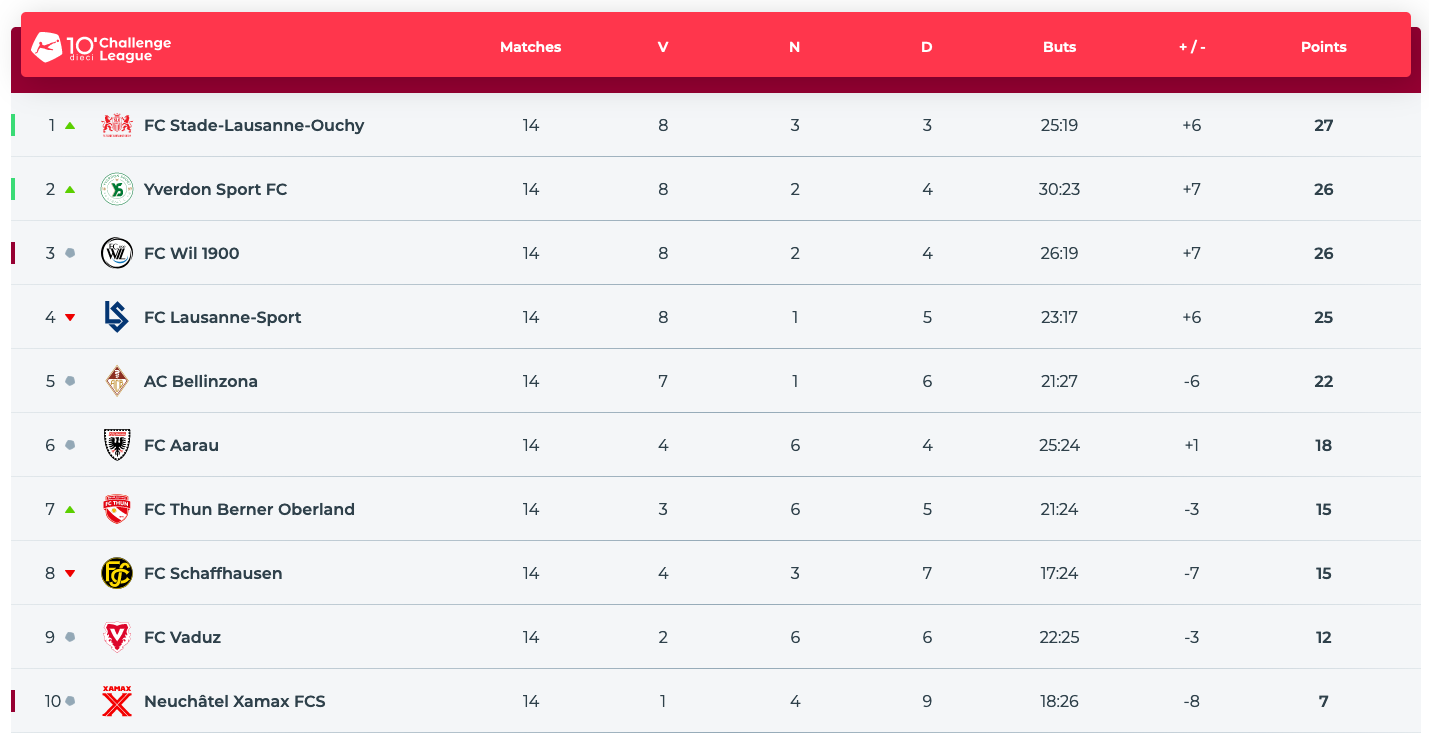Open FC Thun Berner Oberland team link

click(249, 509)
